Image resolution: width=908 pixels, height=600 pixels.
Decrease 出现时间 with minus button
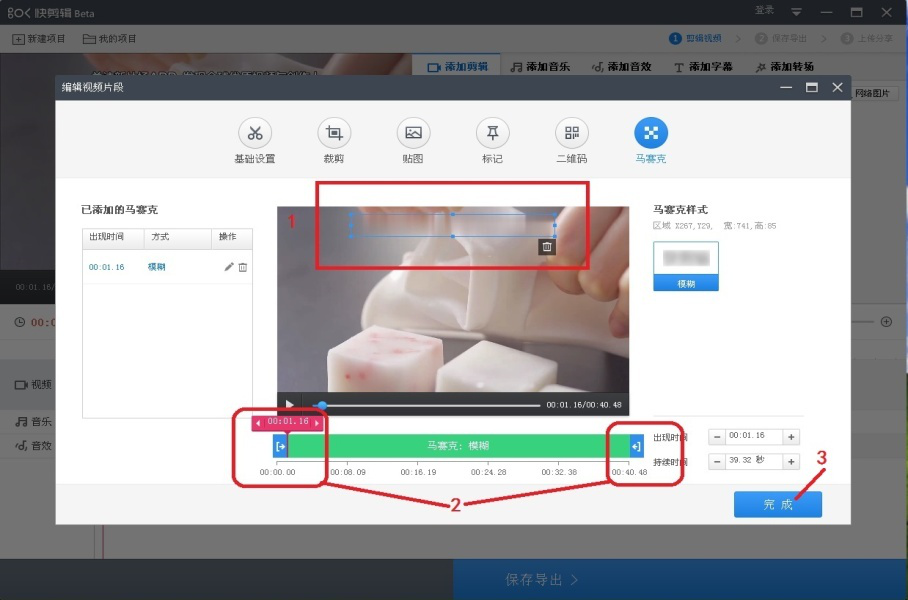coord(717,437)
